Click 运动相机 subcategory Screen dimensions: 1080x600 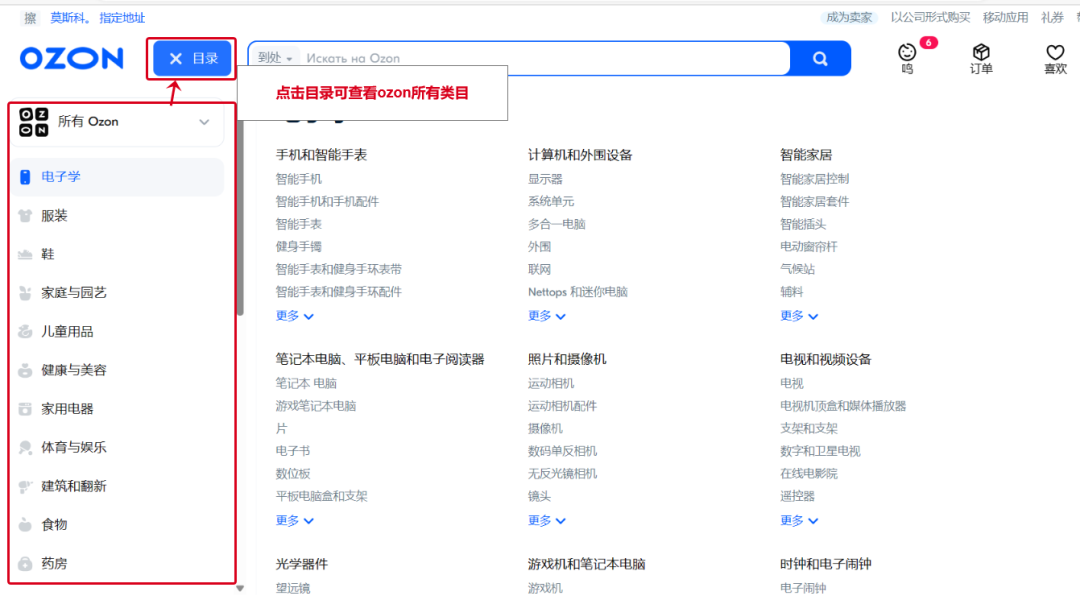pyautogui.click(x=550, y=383)
